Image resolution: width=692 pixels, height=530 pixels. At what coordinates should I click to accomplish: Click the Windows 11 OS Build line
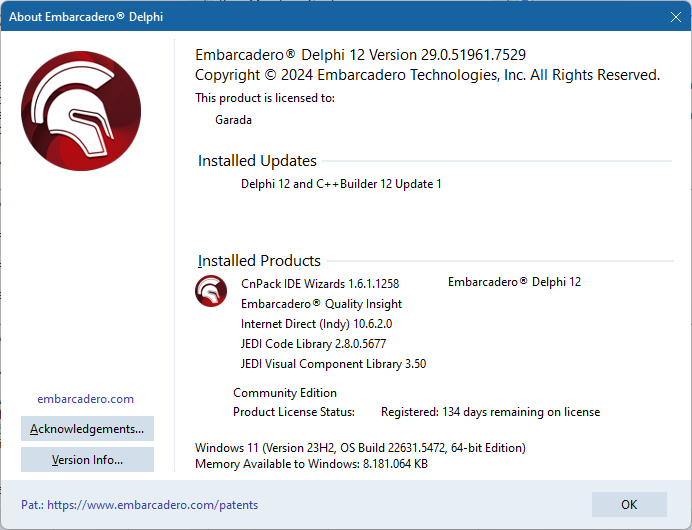point(360,448)
